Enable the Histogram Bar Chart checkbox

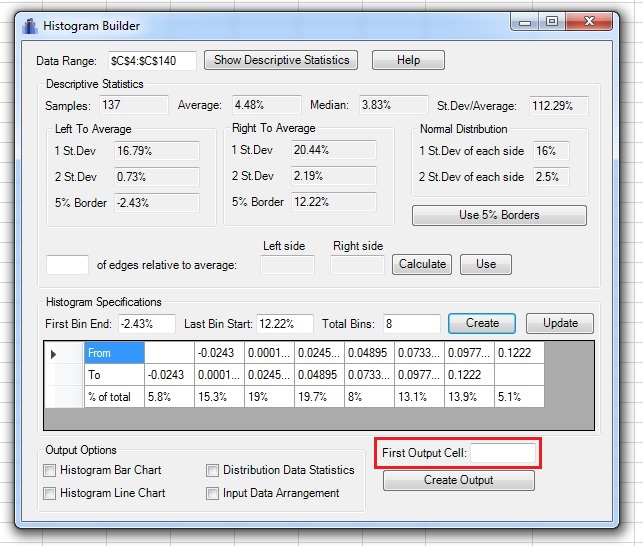[50, 470]
